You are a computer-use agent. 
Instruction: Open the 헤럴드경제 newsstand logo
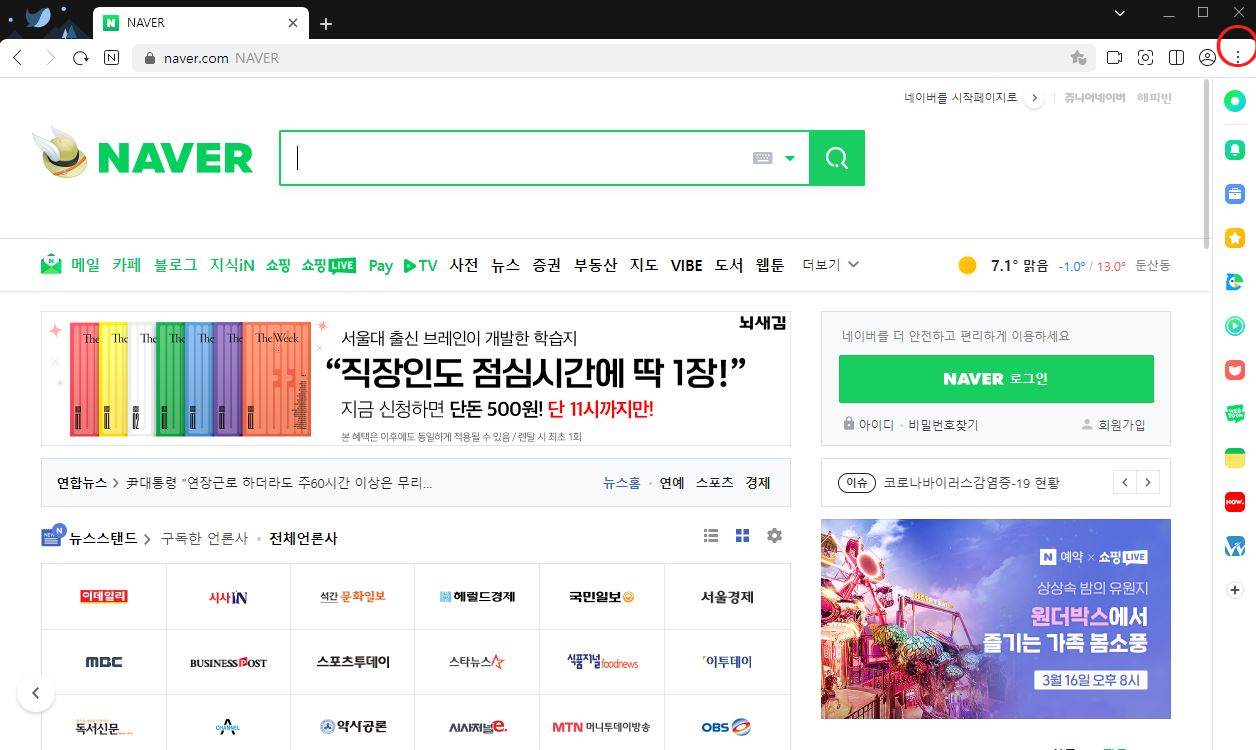(477, 597)
